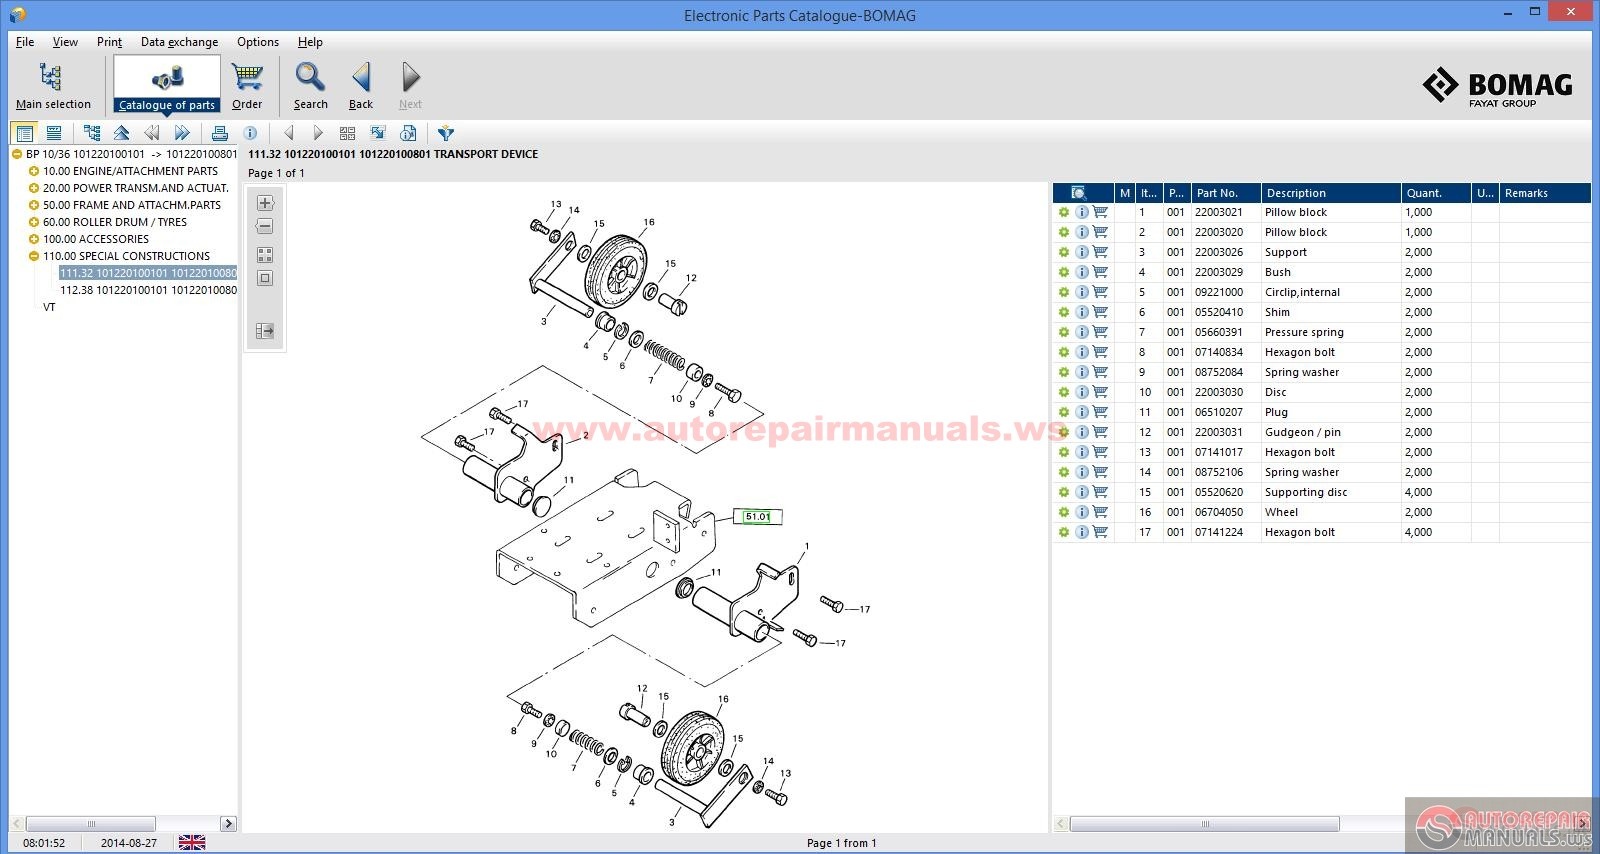Zoom in on the drawing
Image resolution: width=1600 pixels, height=854 pixels.
(x=265, y=203)
